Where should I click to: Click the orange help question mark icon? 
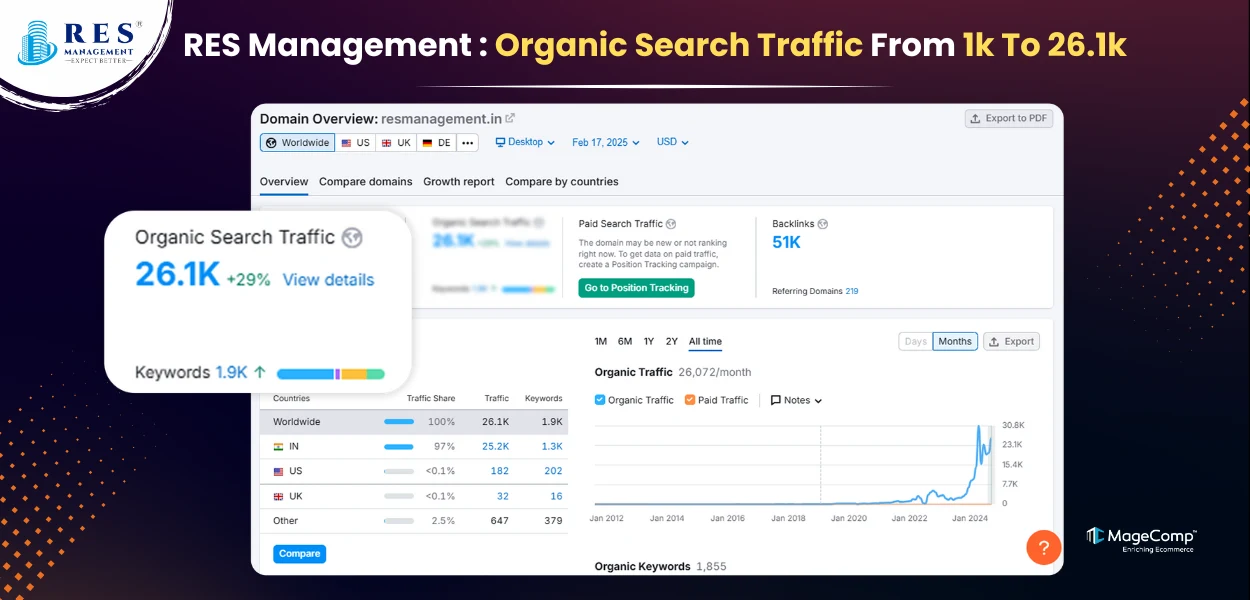(1043, 547)
